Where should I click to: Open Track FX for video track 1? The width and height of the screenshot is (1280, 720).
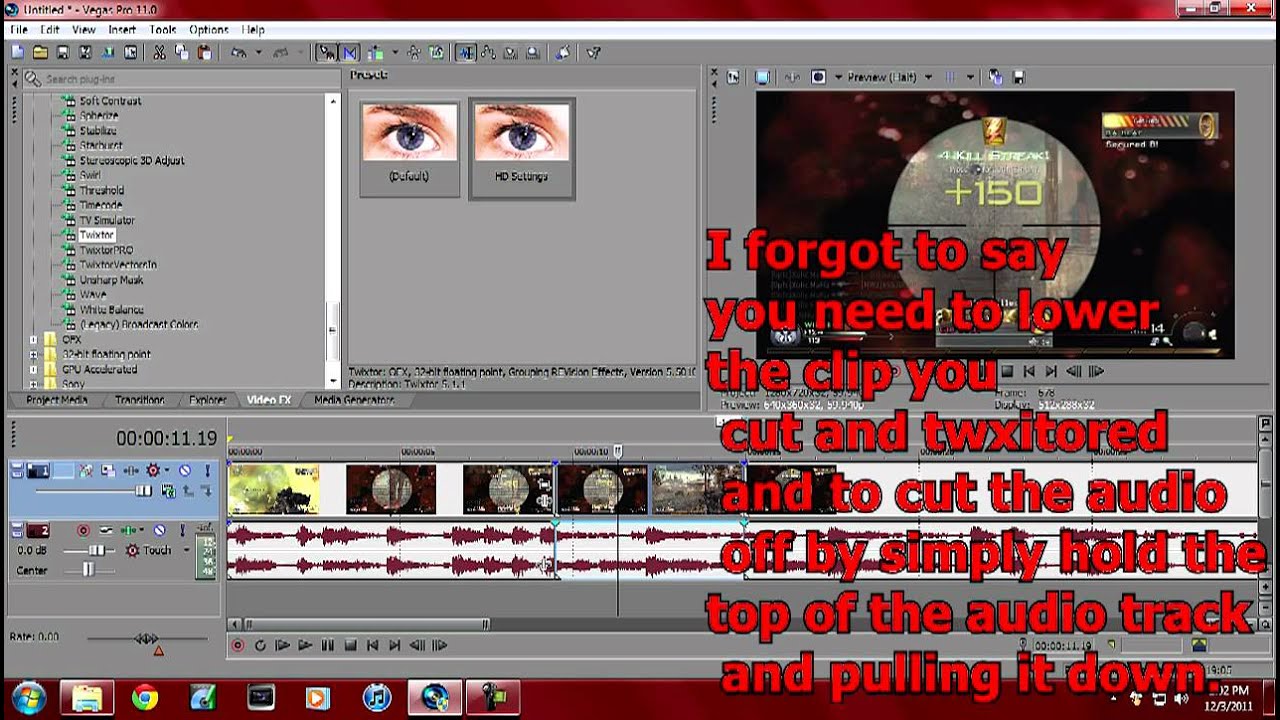[x=131, y=470]
